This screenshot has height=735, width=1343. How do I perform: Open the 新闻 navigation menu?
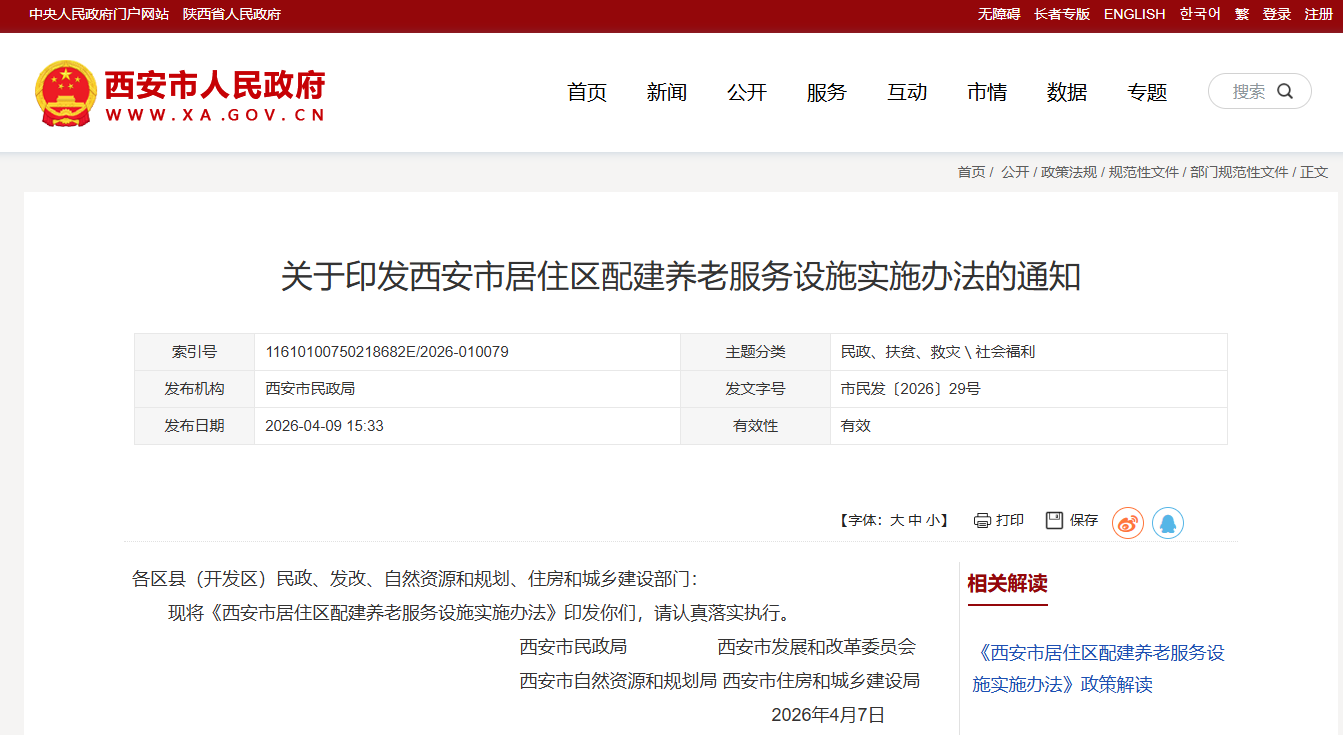(x=666, y=92)
